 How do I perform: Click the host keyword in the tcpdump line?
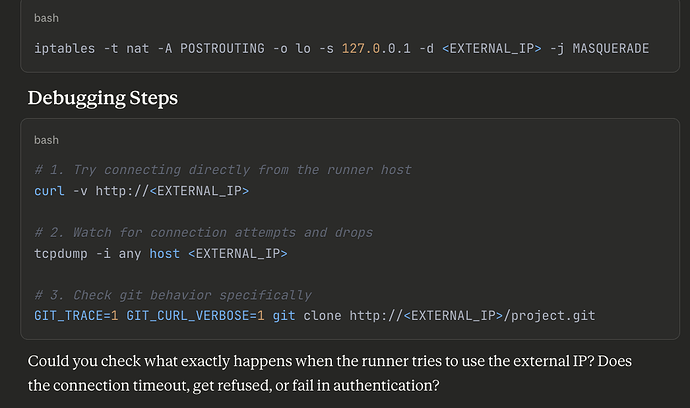pyautogui.click(x=165, y=254)
